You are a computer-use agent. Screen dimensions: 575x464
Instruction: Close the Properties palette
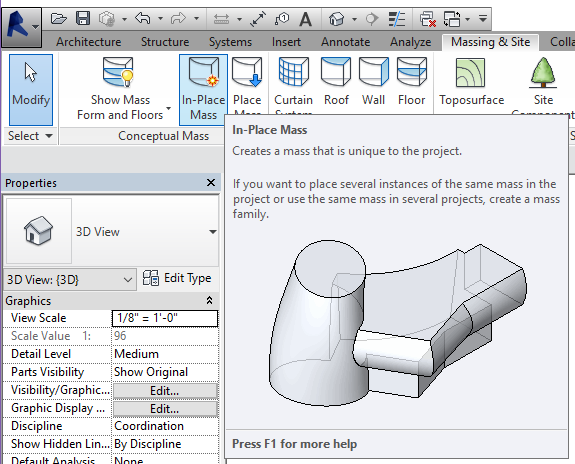coord(211,183)
